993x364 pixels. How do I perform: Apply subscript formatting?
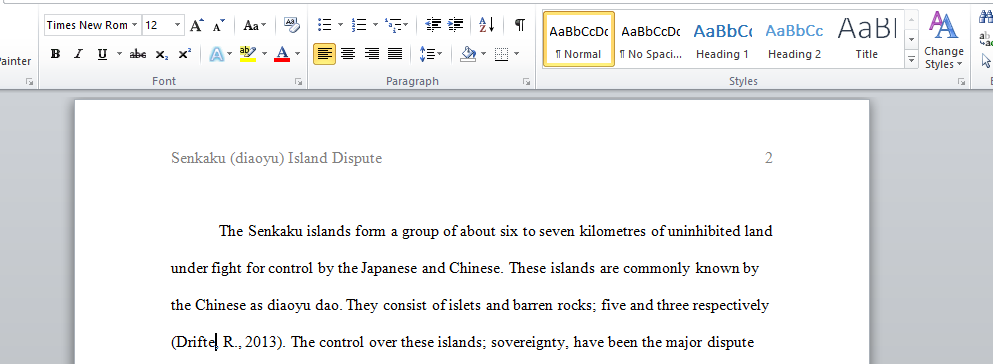point(161,54)
